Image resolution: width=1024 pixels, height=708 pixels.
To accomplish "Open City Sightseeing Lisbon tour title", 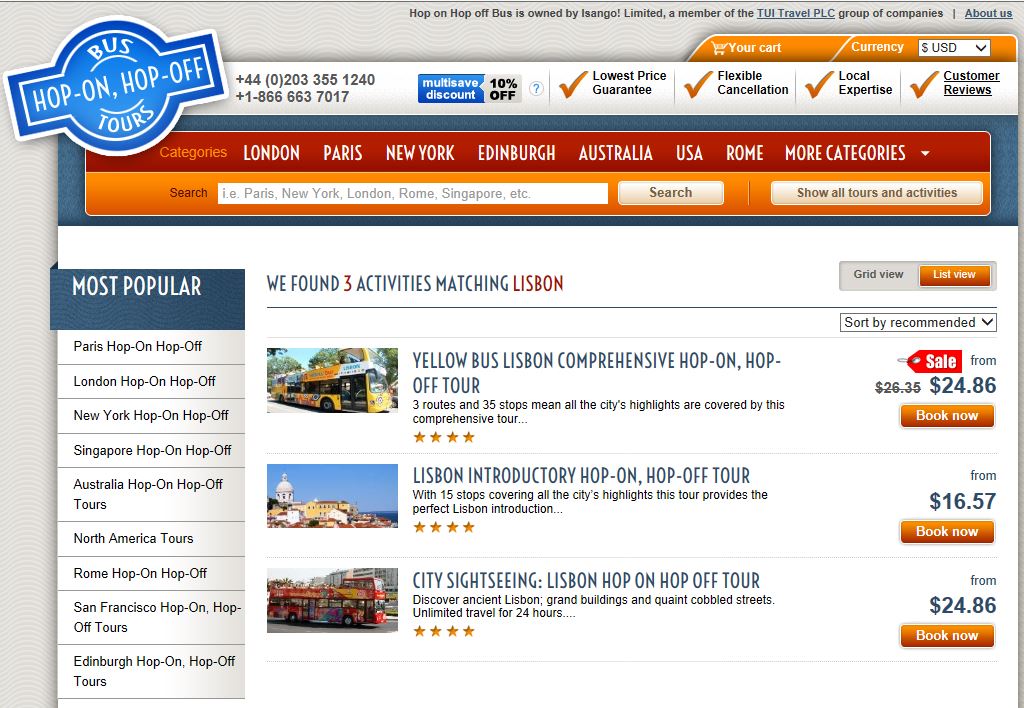I will pyautogui.click(x=586, y=580).
